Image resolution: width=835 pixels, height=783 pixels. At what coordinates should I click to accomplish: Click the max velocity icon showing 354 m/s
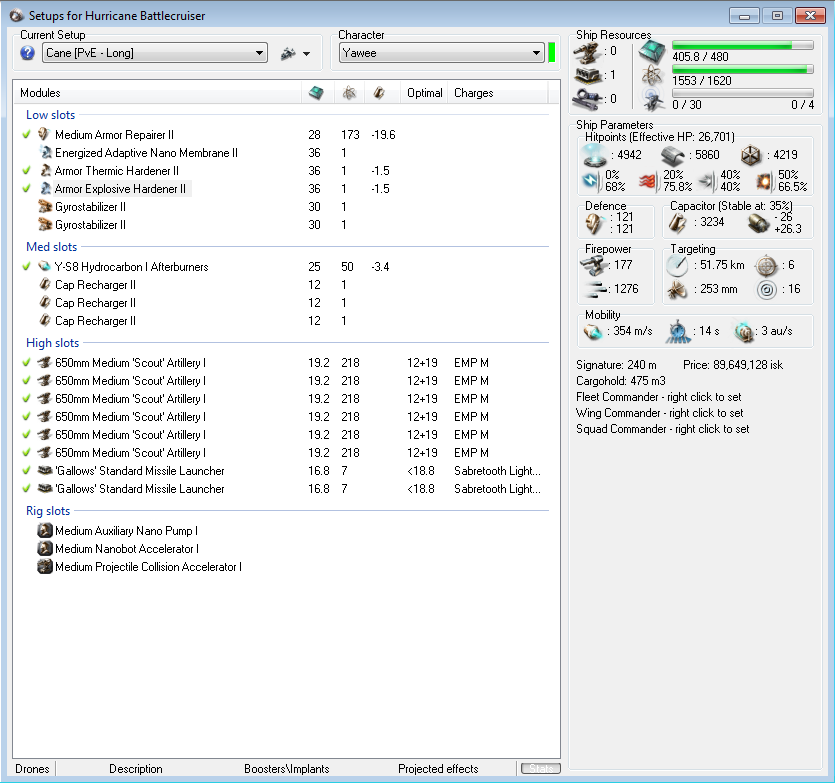tap(593, 331)
